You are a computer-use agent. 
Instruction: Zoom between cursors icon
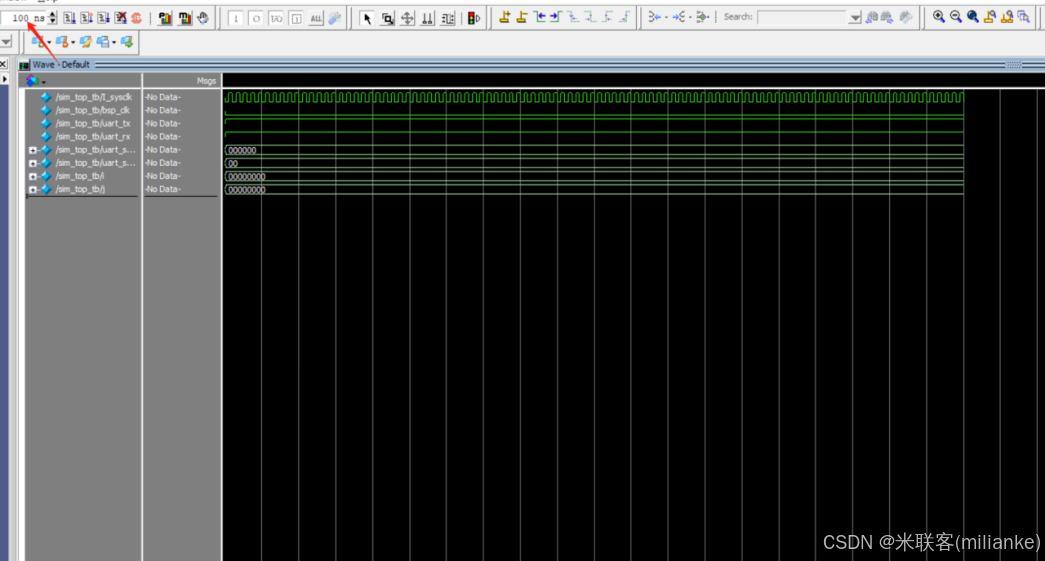[1006, 17]
